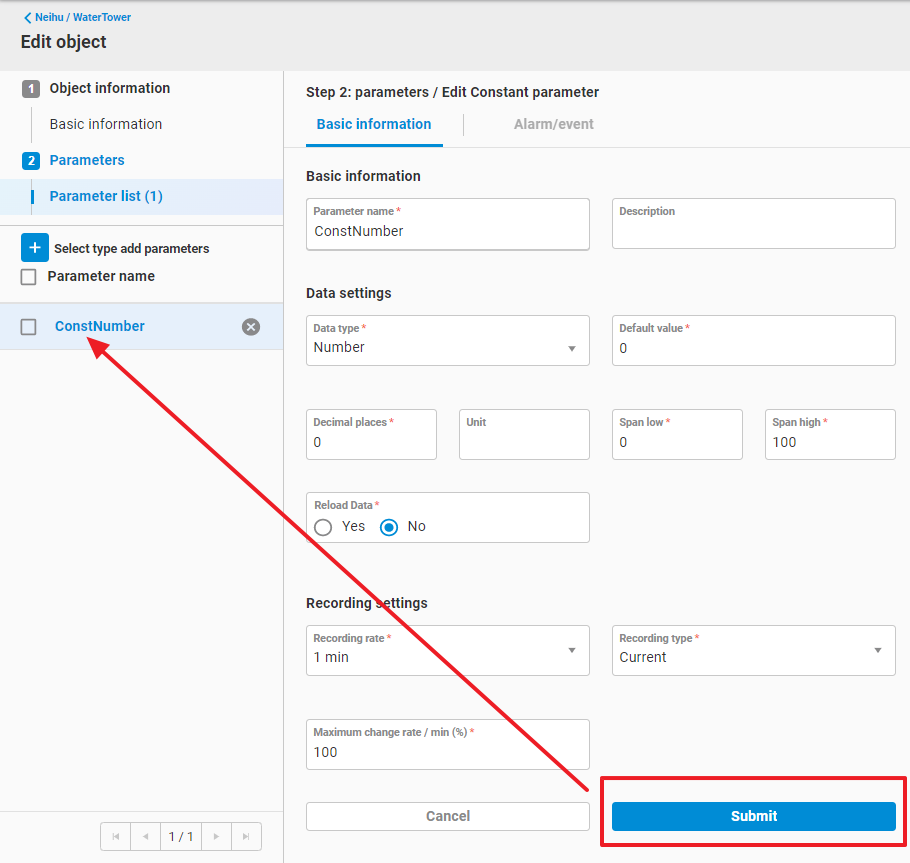Open Basic information under Object information

click(x=106, y=124)
